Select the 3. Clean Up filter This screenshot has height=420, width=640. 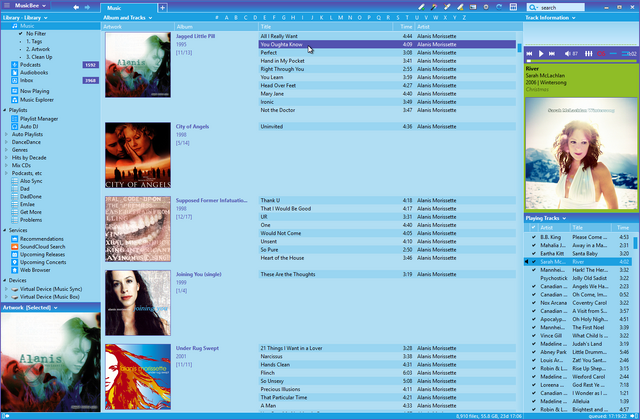tap(39, 57)
